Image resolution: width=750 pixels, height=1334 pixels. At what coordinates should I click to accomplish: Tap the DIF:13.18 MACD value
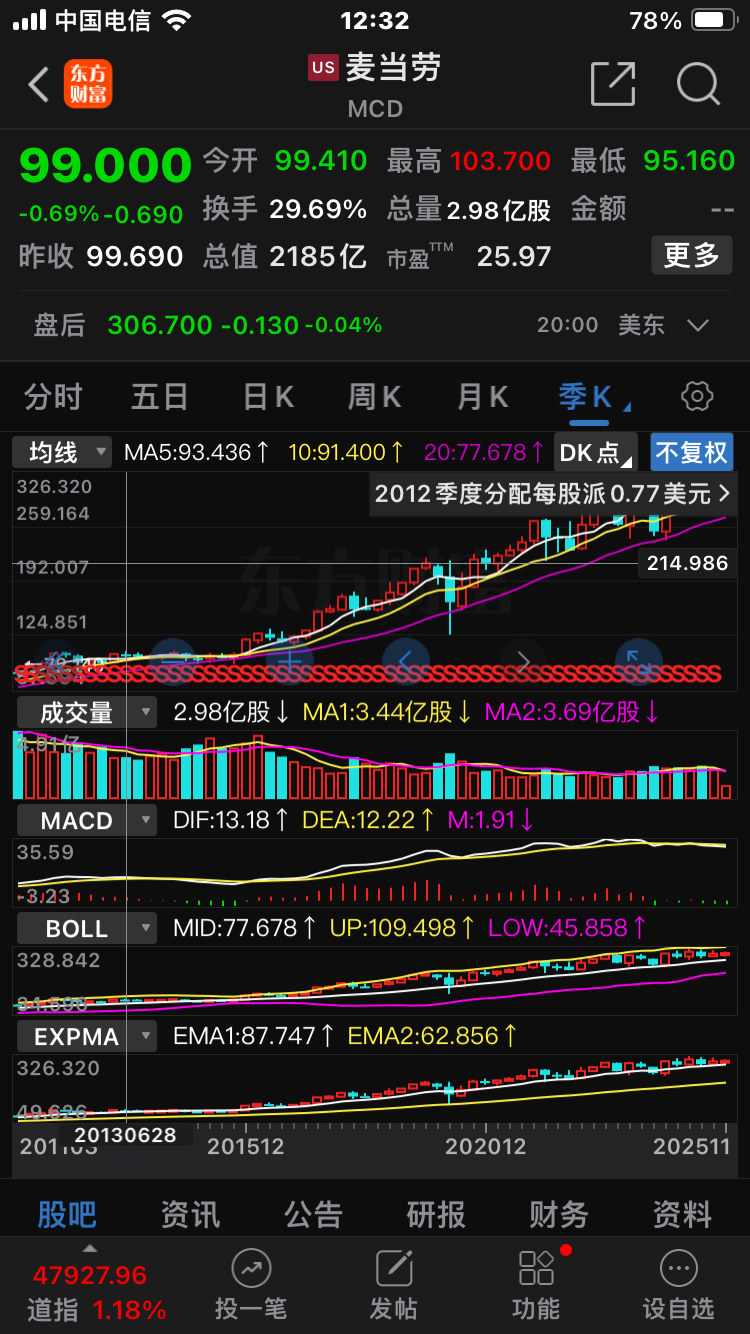231,821
